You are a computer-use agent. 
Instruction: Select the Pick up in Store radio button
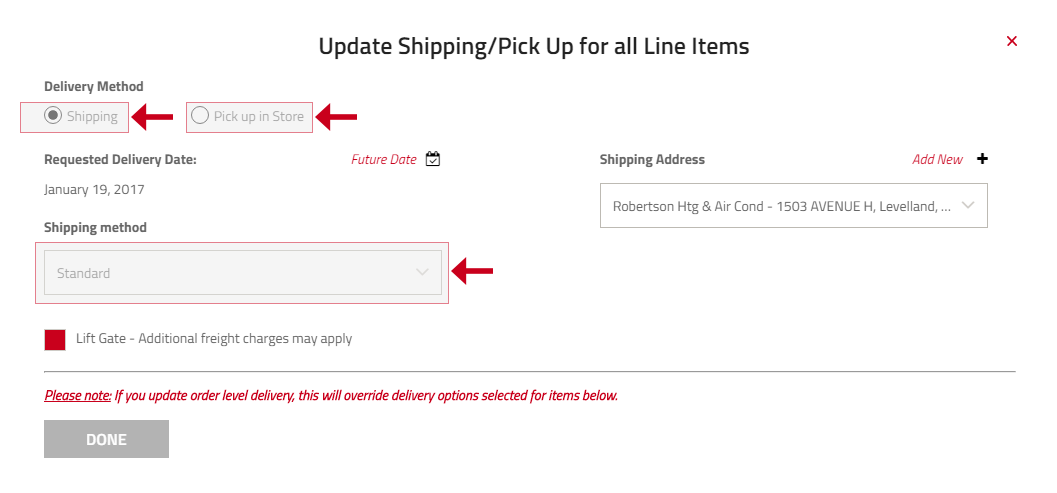tap(200, 116)
